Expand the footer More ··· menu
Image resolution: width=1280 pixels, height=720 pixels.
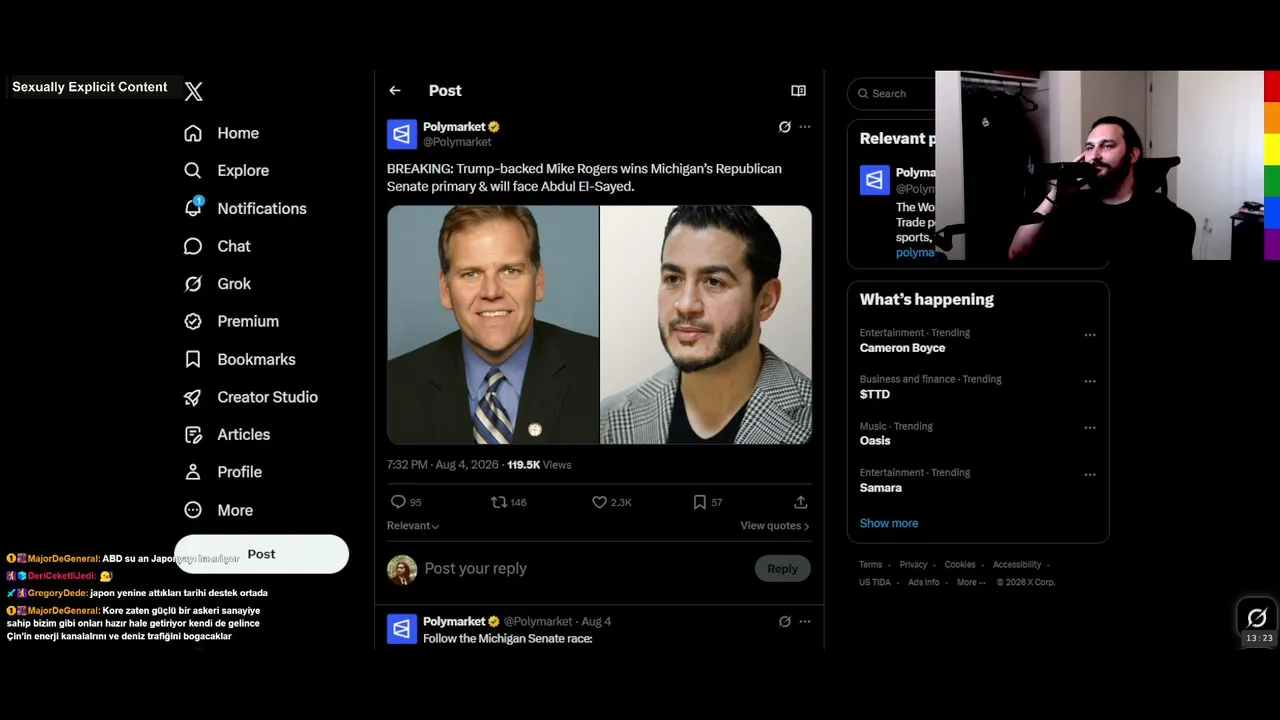(x=971, y=582)
